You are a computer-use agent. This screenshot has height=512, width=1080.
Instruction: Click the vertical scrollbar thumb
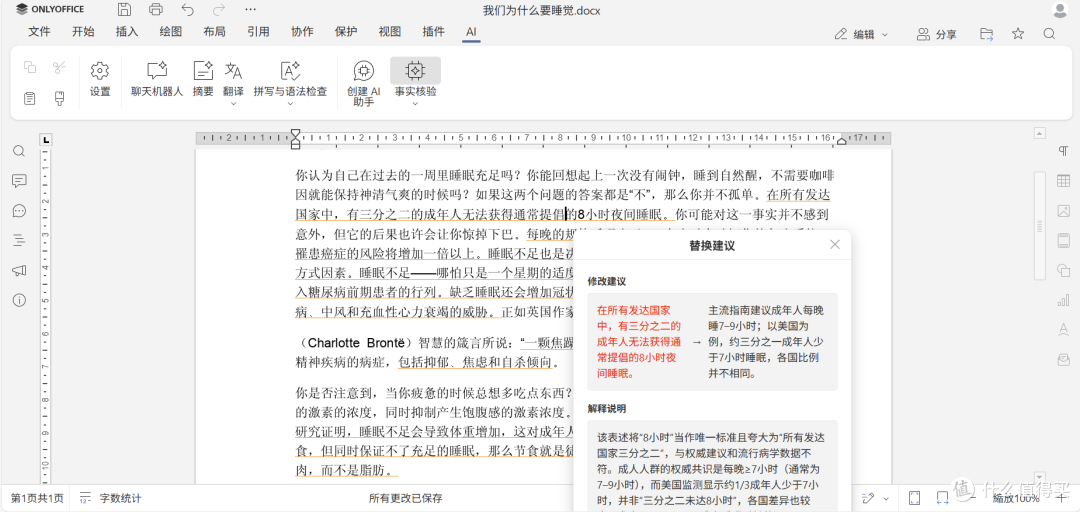tap(1040, 226)
